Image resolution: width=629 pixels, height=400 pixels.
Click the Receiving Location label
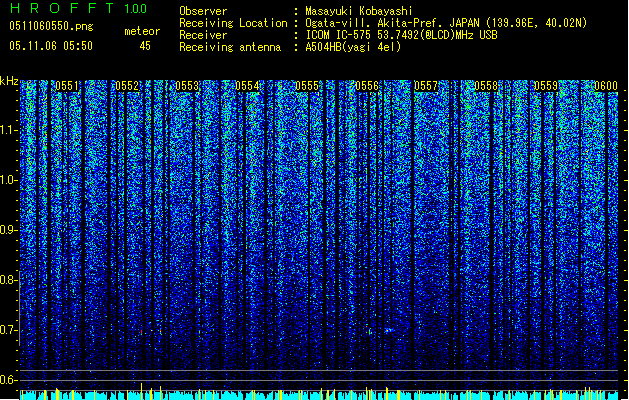pyautogui.click(x=233, y=23)
